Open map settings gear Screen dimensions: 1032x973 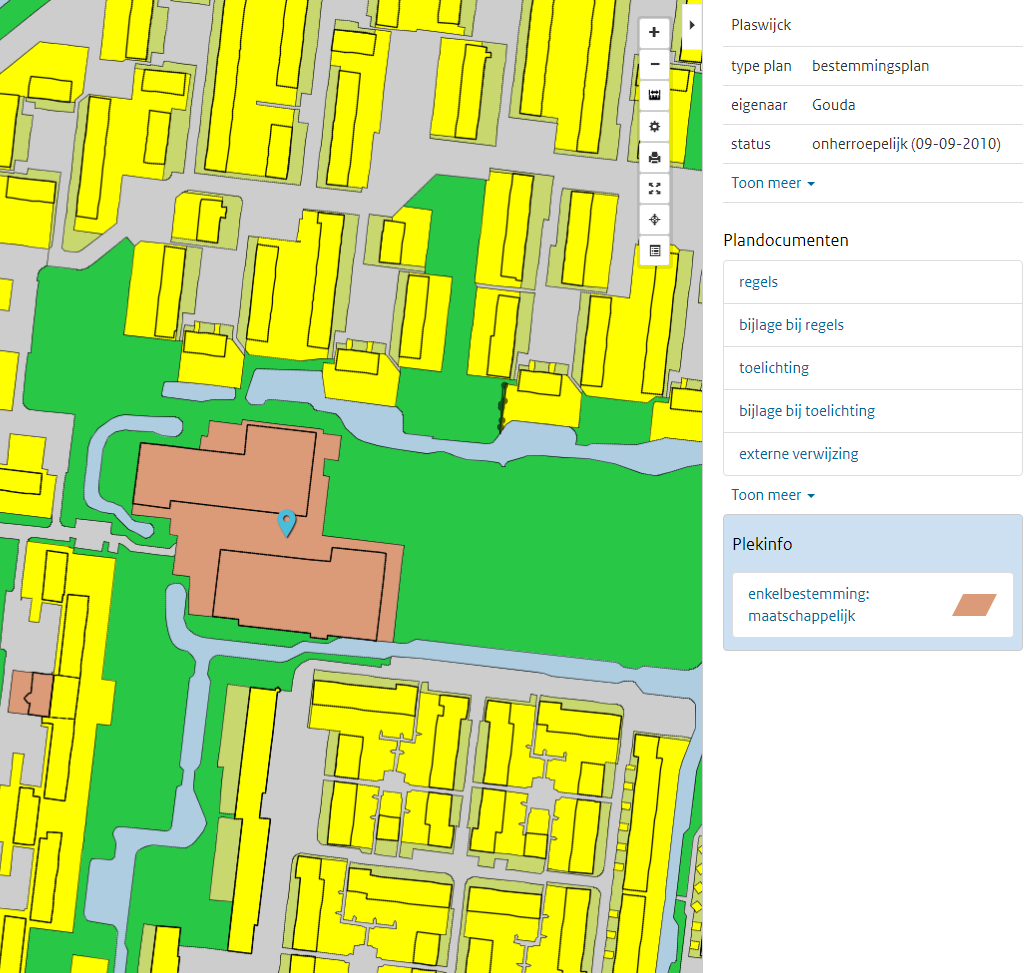[x=654, y=126]
